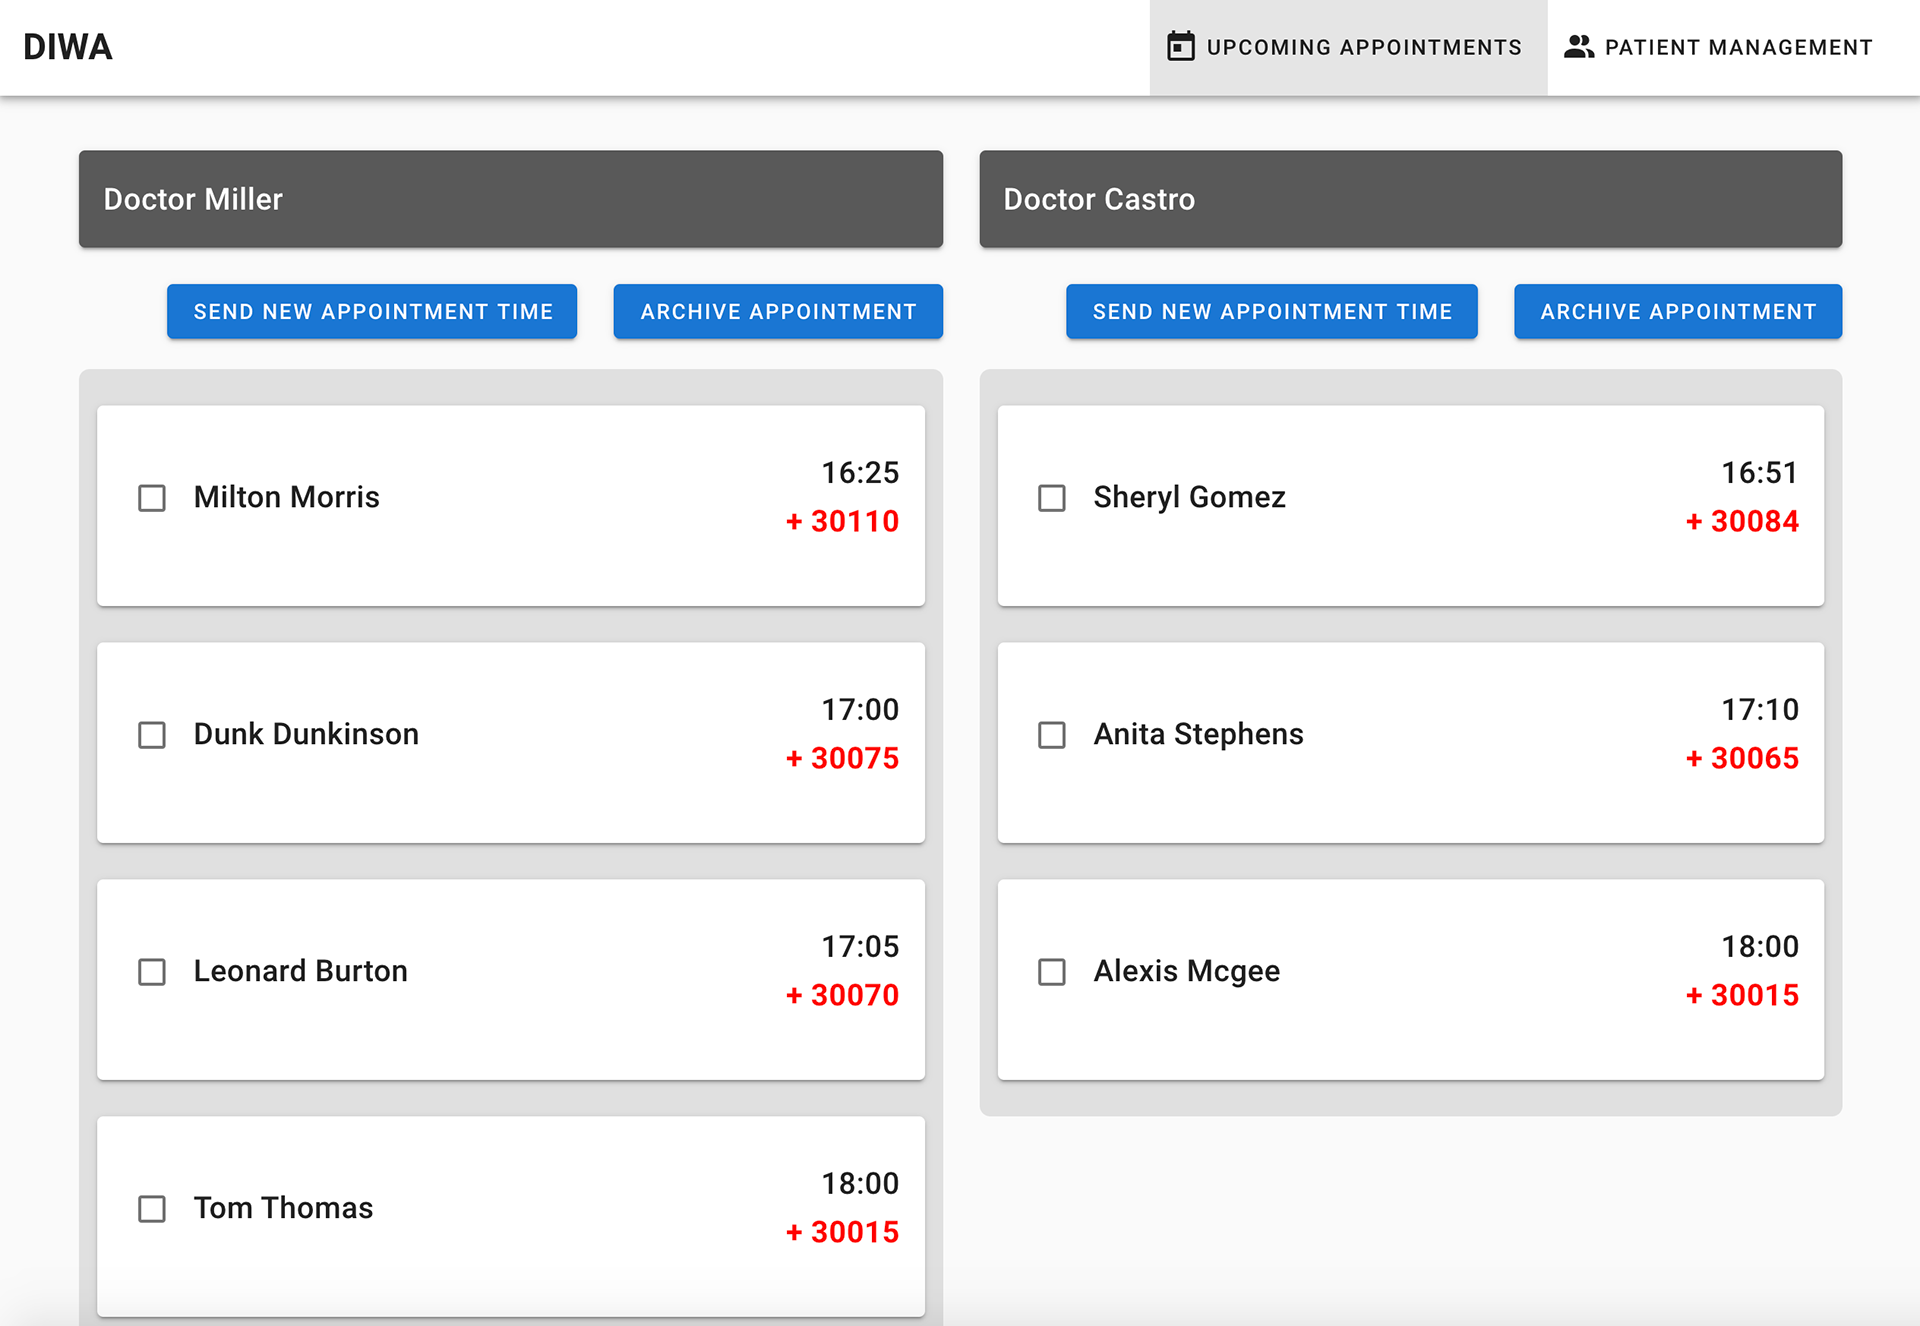Enable the Alexis Mcgee checkbox
The height and width of the screenshot is (1326, 1920).
click(x=1052, y=972)
